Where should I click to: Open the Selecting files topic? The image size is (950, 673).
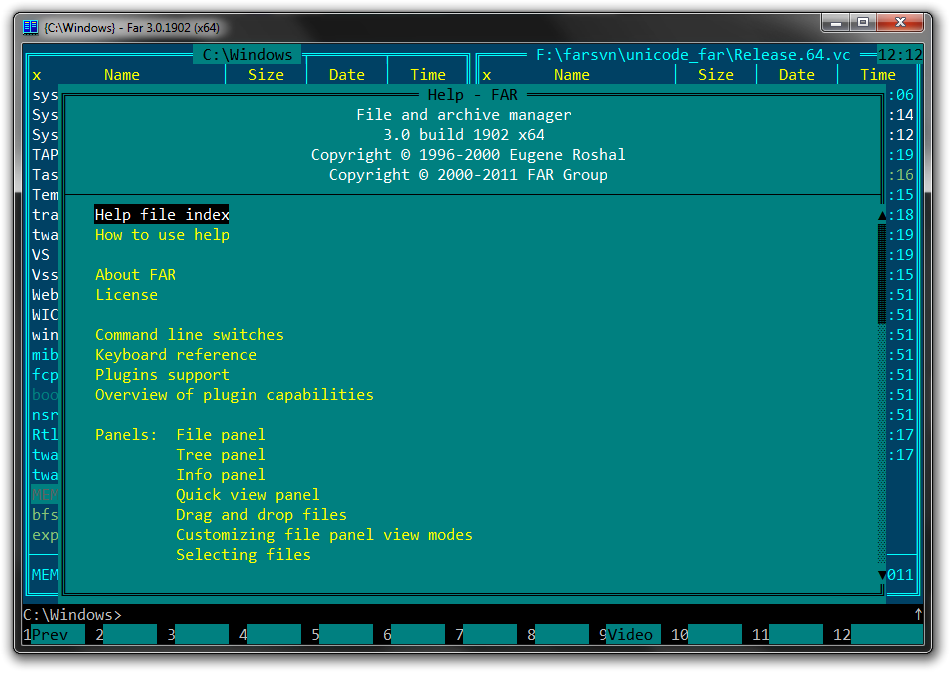[x=243, y=554]
